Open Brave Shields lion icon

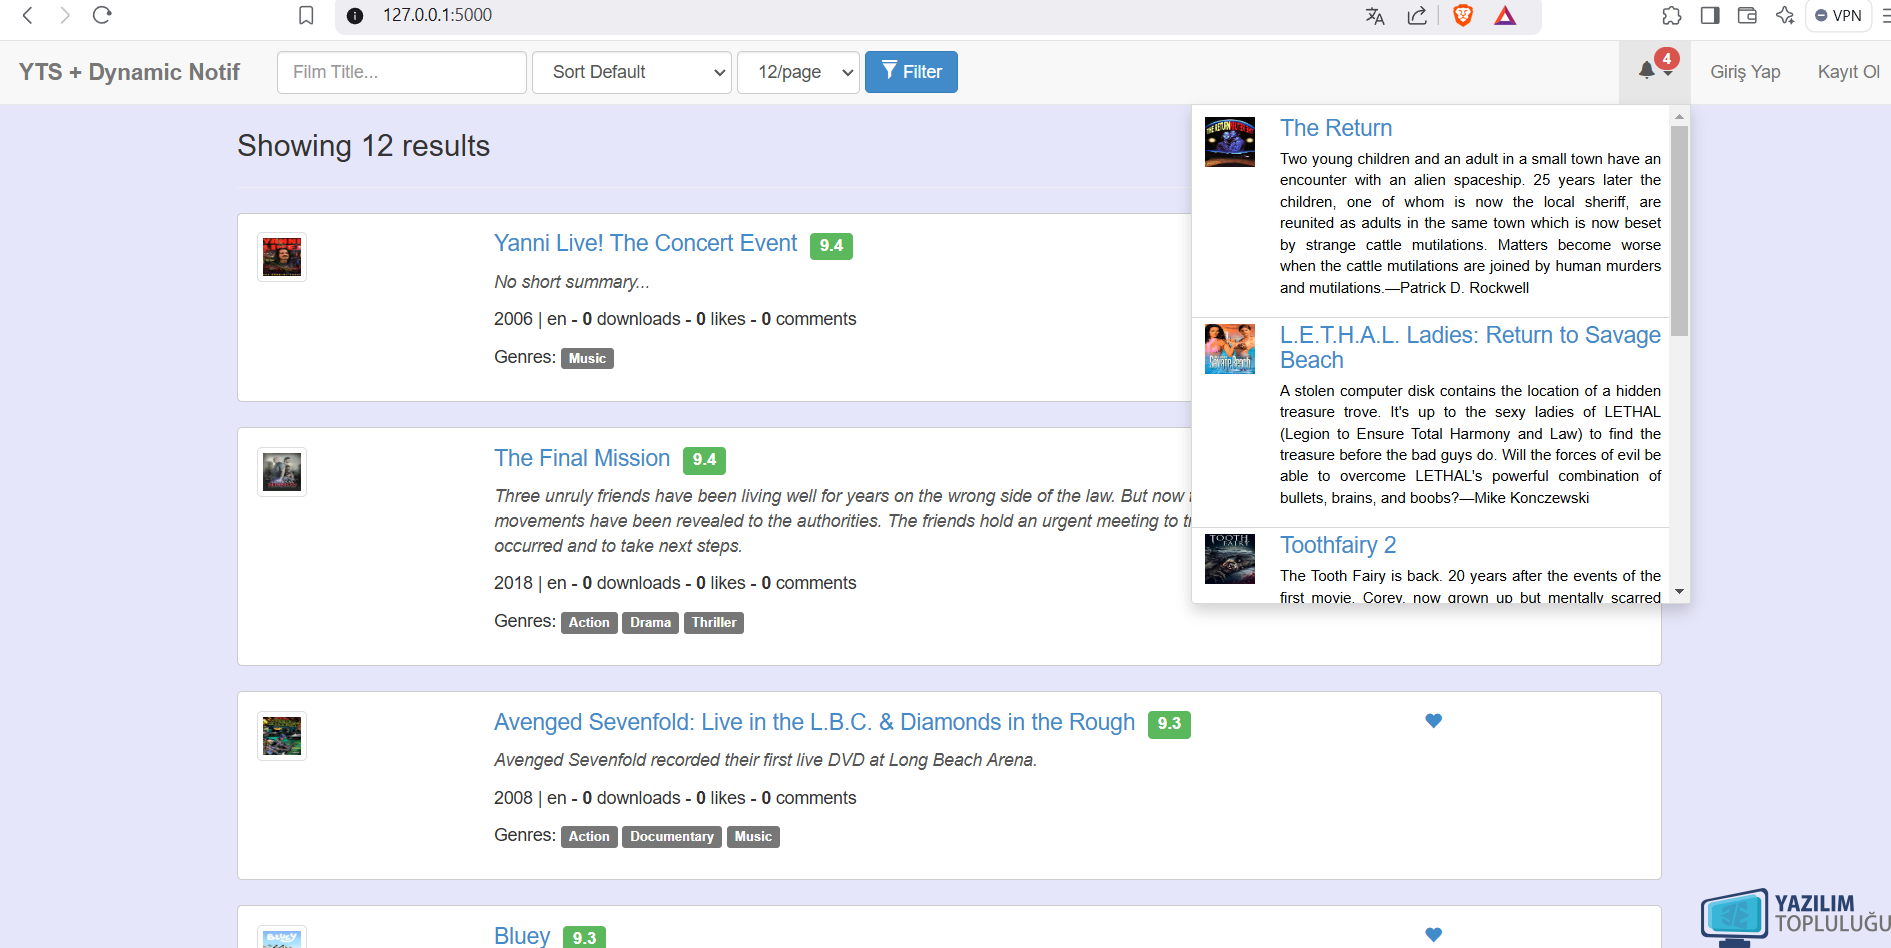[x=1463, y=15]
